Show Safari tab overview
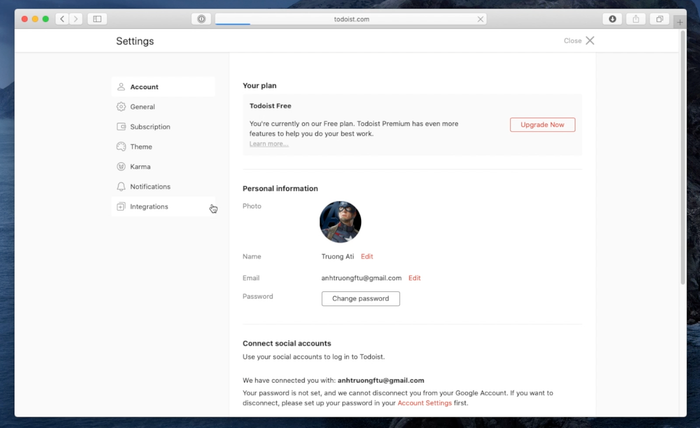This screenshot has height=428, width=700. point(659,19)
